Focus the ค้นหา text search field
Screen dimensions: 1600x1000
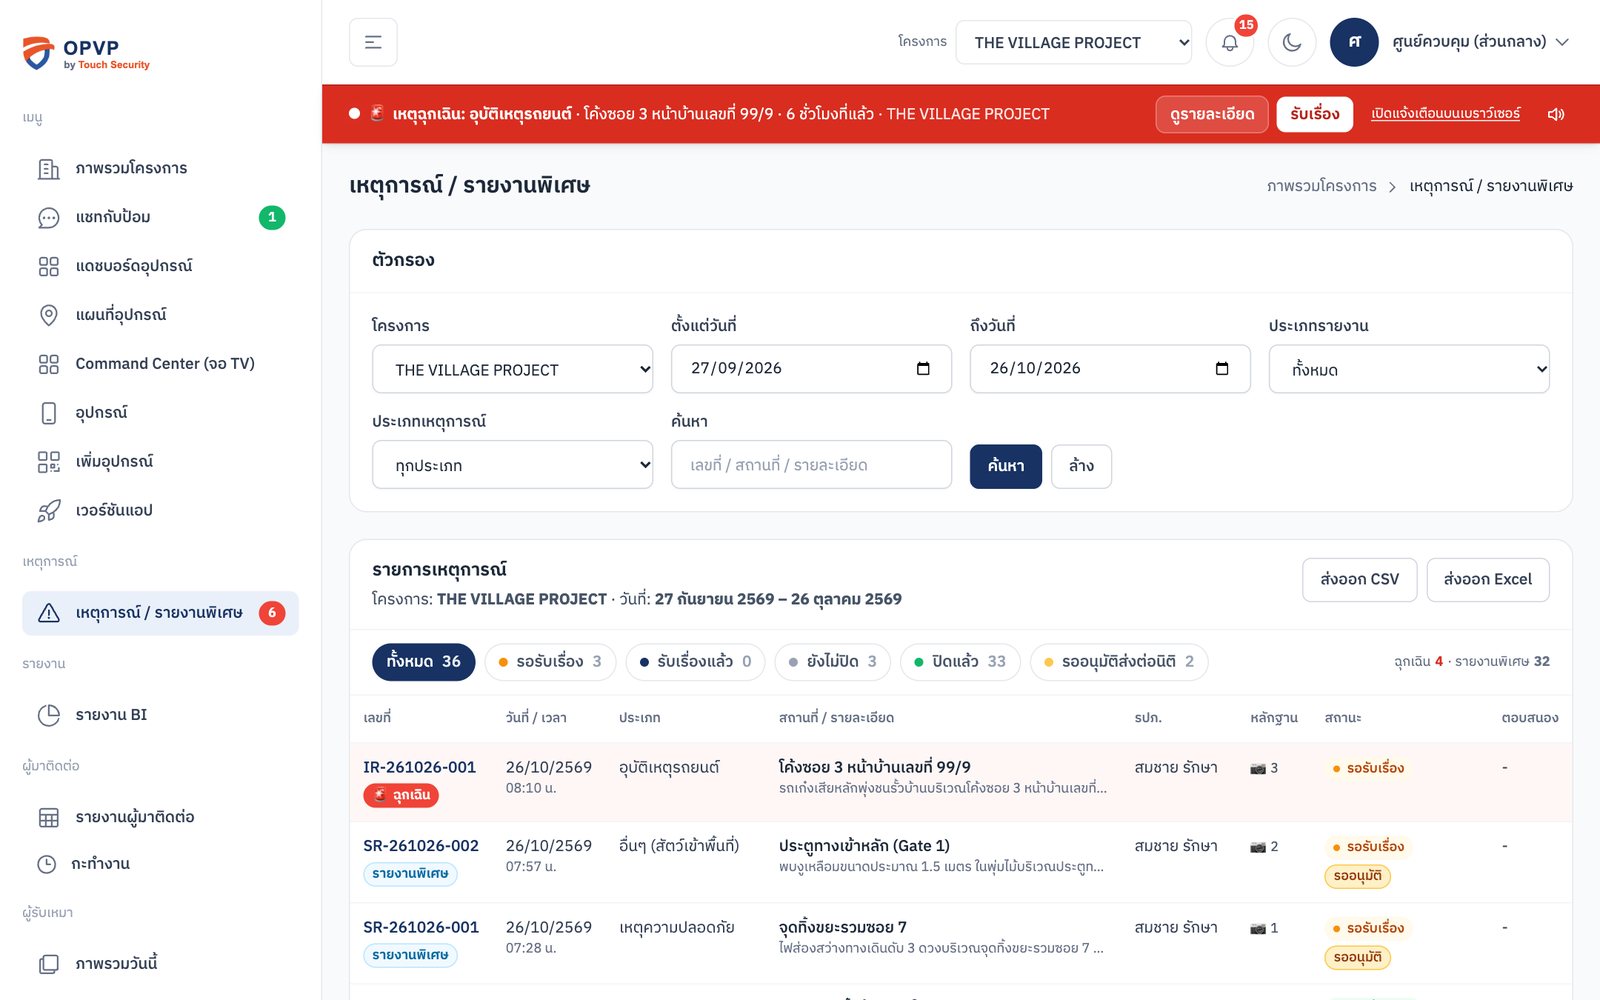pos(811,465)
